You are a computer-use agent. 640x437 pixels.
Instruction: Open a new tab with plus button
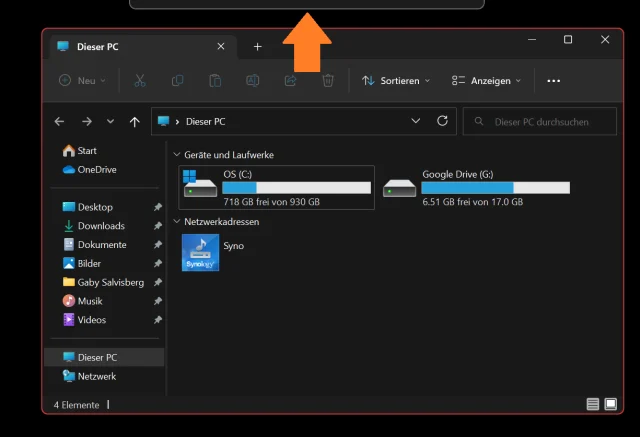pyautogui.click(x=257, y=47)
